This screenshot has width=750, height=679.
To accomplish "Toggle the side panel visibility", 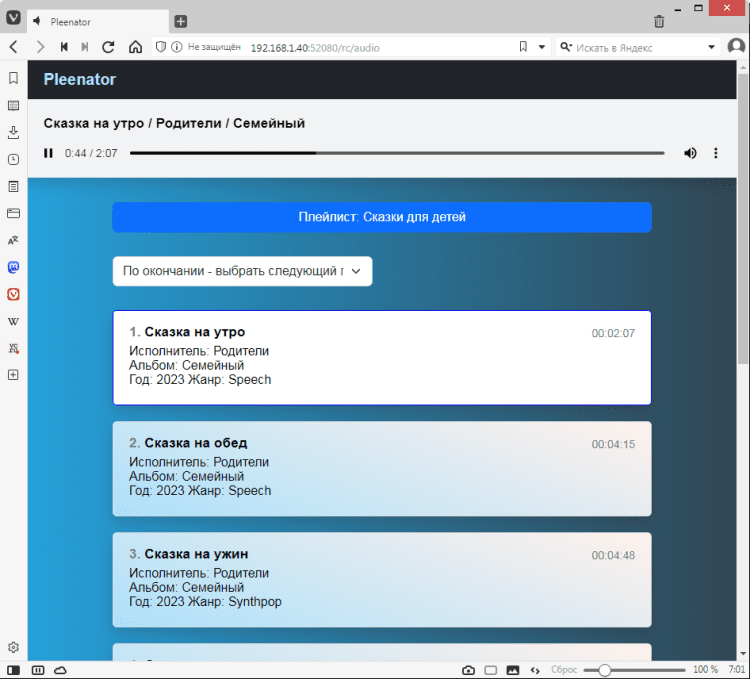I will pyautogui.click(x=13, y=669).
